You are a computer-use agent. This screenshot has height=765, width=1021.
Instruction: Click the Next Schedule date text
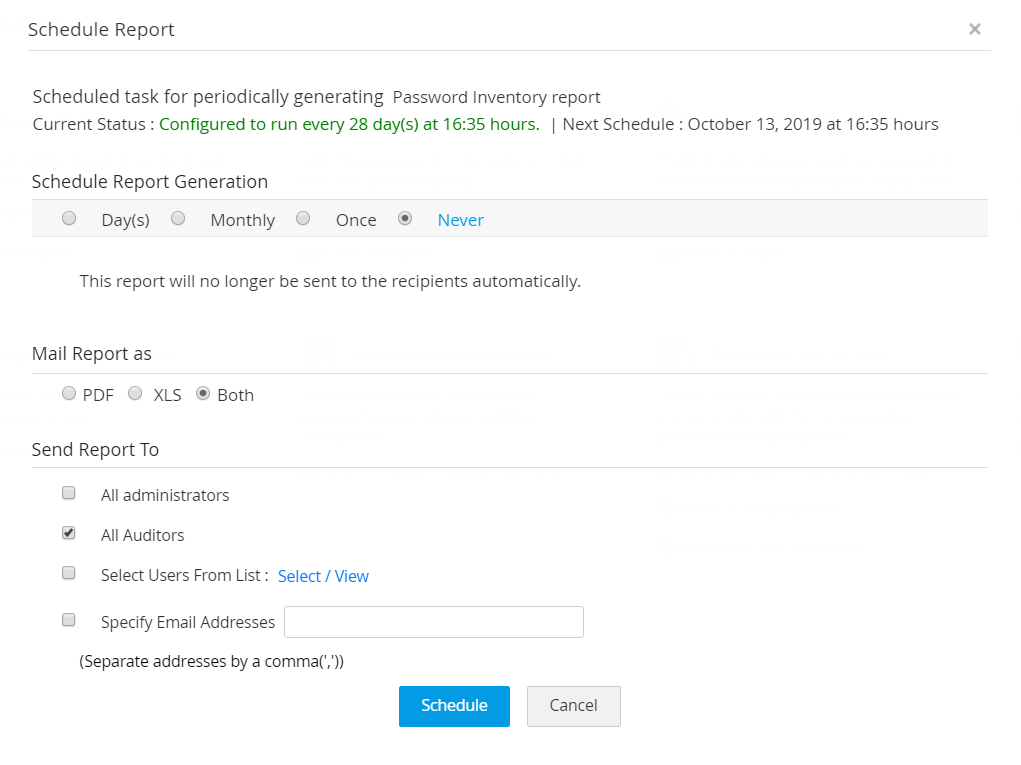point(812,125)
